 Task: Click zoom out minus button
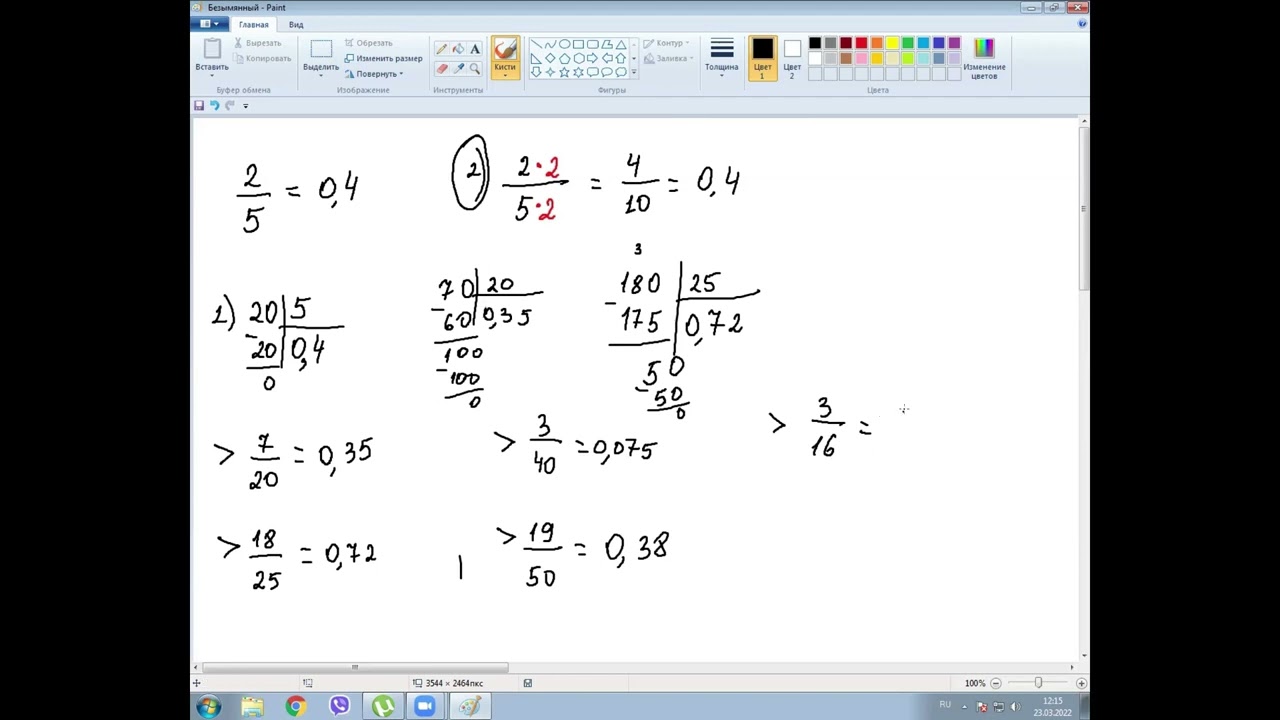tap(996, 683)
